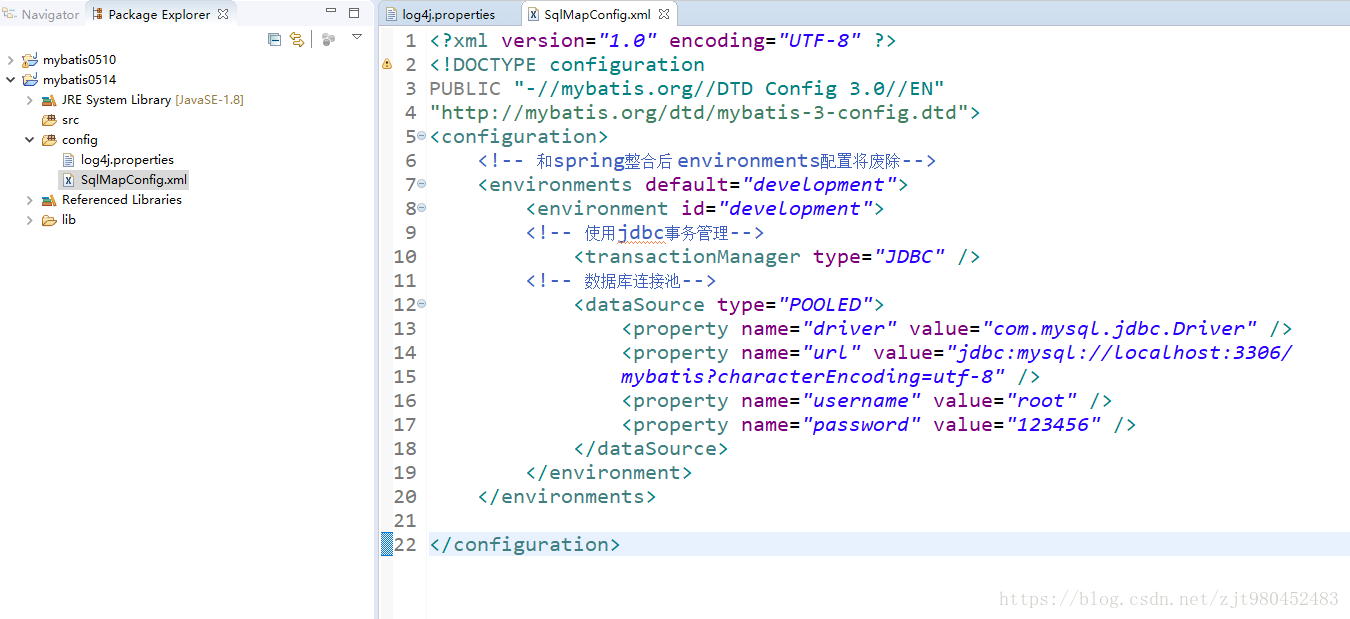Click the Referenced Libraries books icon
This screenshot has width=1350, height=619.
pyautogui.click(x=49, y=200)
